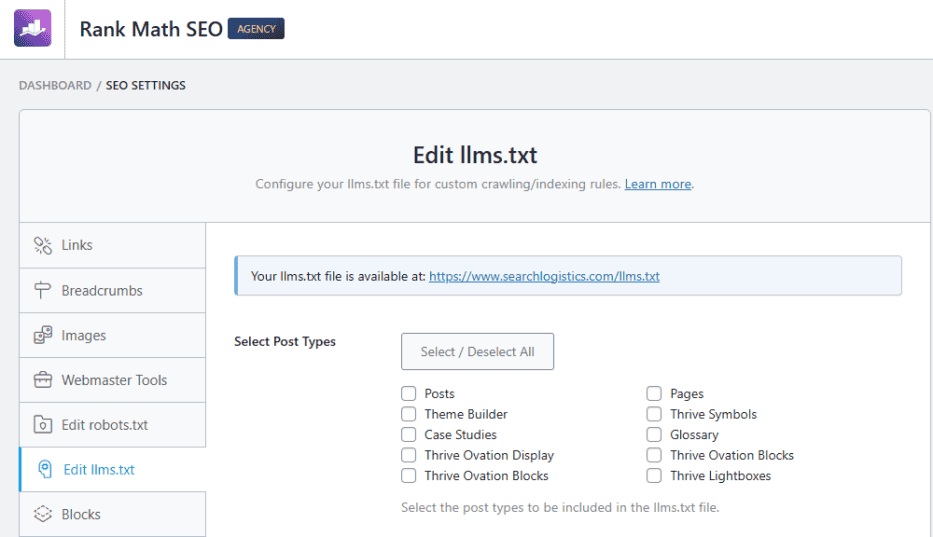Check the Theme Builder post type

pos(408,414)
